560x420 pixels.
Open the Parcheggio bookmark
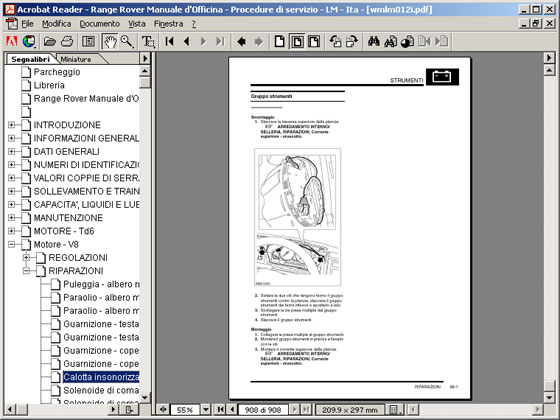(56, 72)
